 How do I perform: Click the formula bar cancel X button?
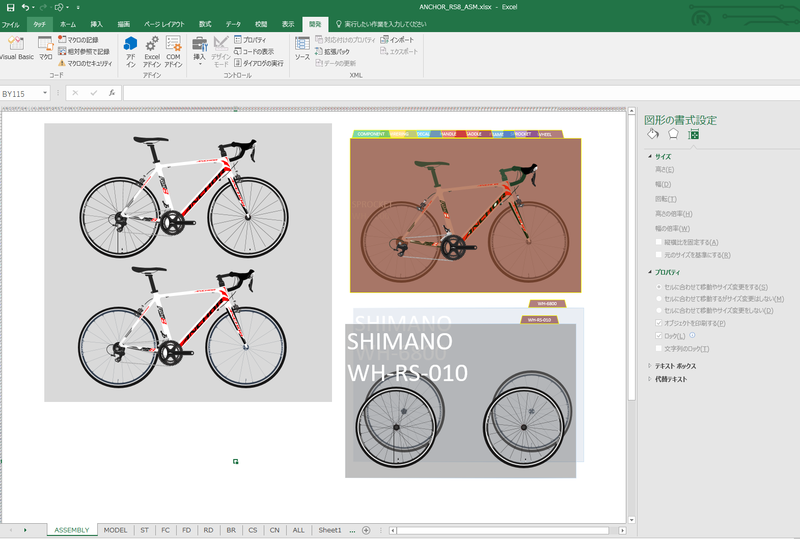coord(75,93)
